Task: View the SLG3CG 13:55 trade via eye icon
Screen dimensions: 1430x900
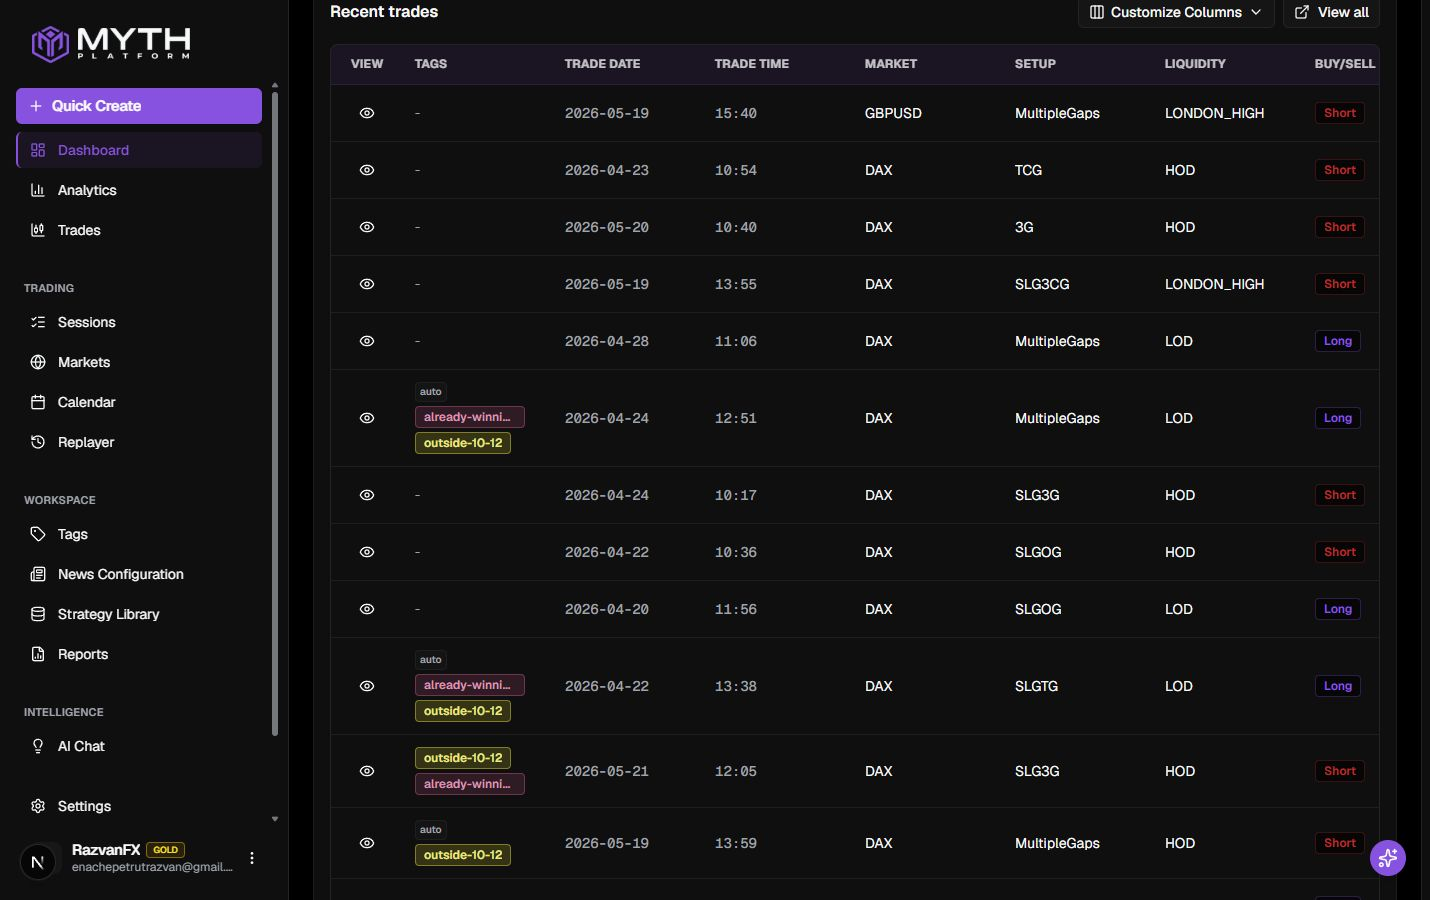Action: [x=367, y=284]
